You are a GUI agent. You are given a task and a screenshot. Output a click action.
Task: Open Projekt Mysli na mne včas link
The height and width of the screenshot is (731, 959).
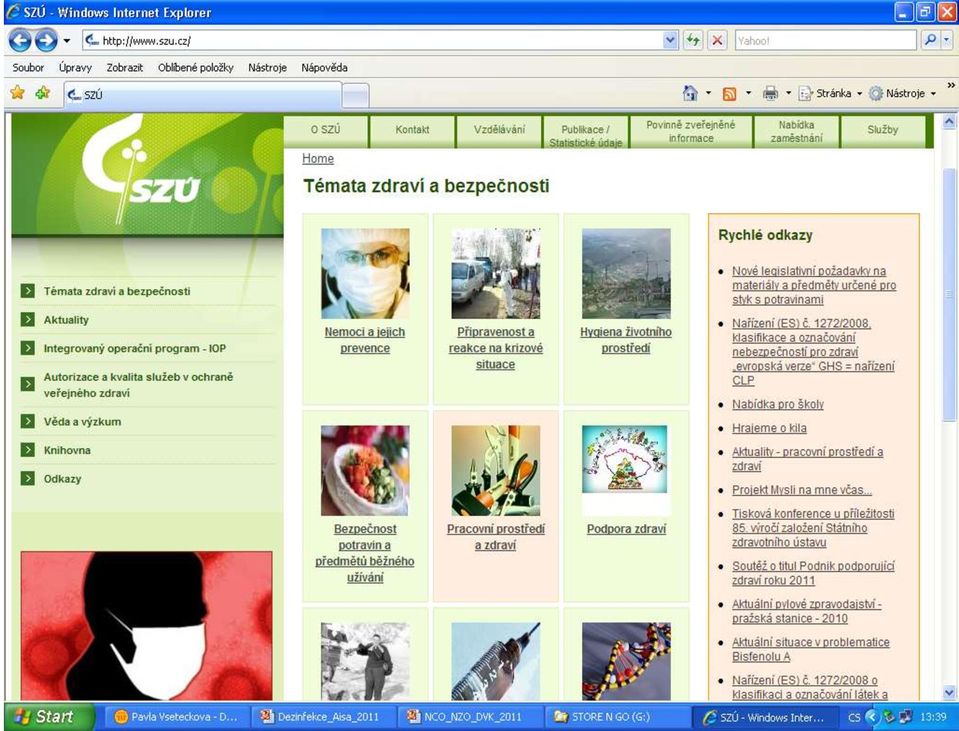[802, 490]
